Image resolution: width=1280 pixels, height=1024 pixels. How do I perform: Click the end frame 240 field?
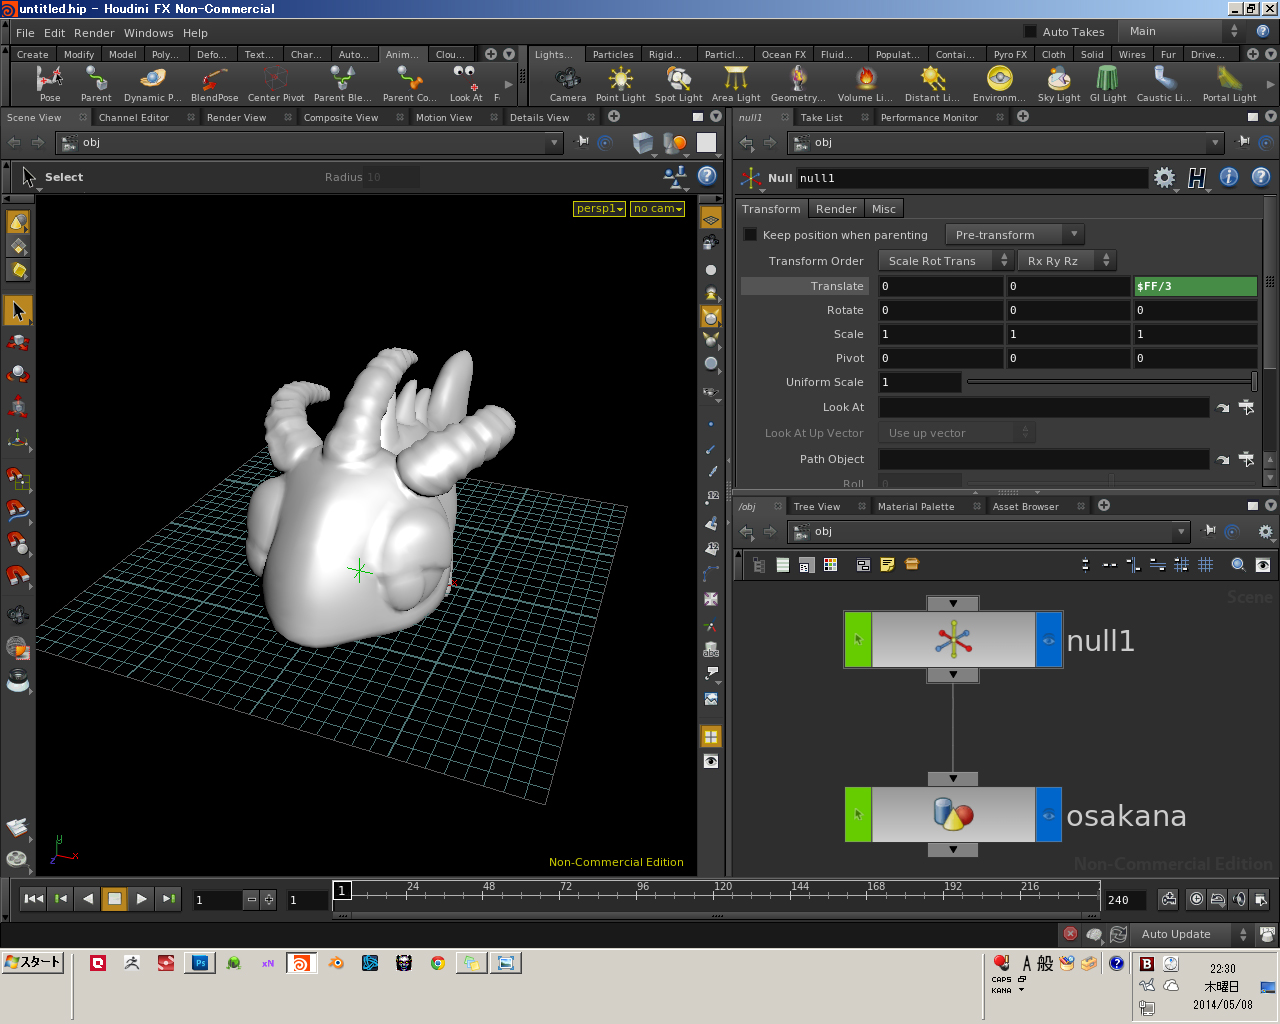tap(1127, 900)
